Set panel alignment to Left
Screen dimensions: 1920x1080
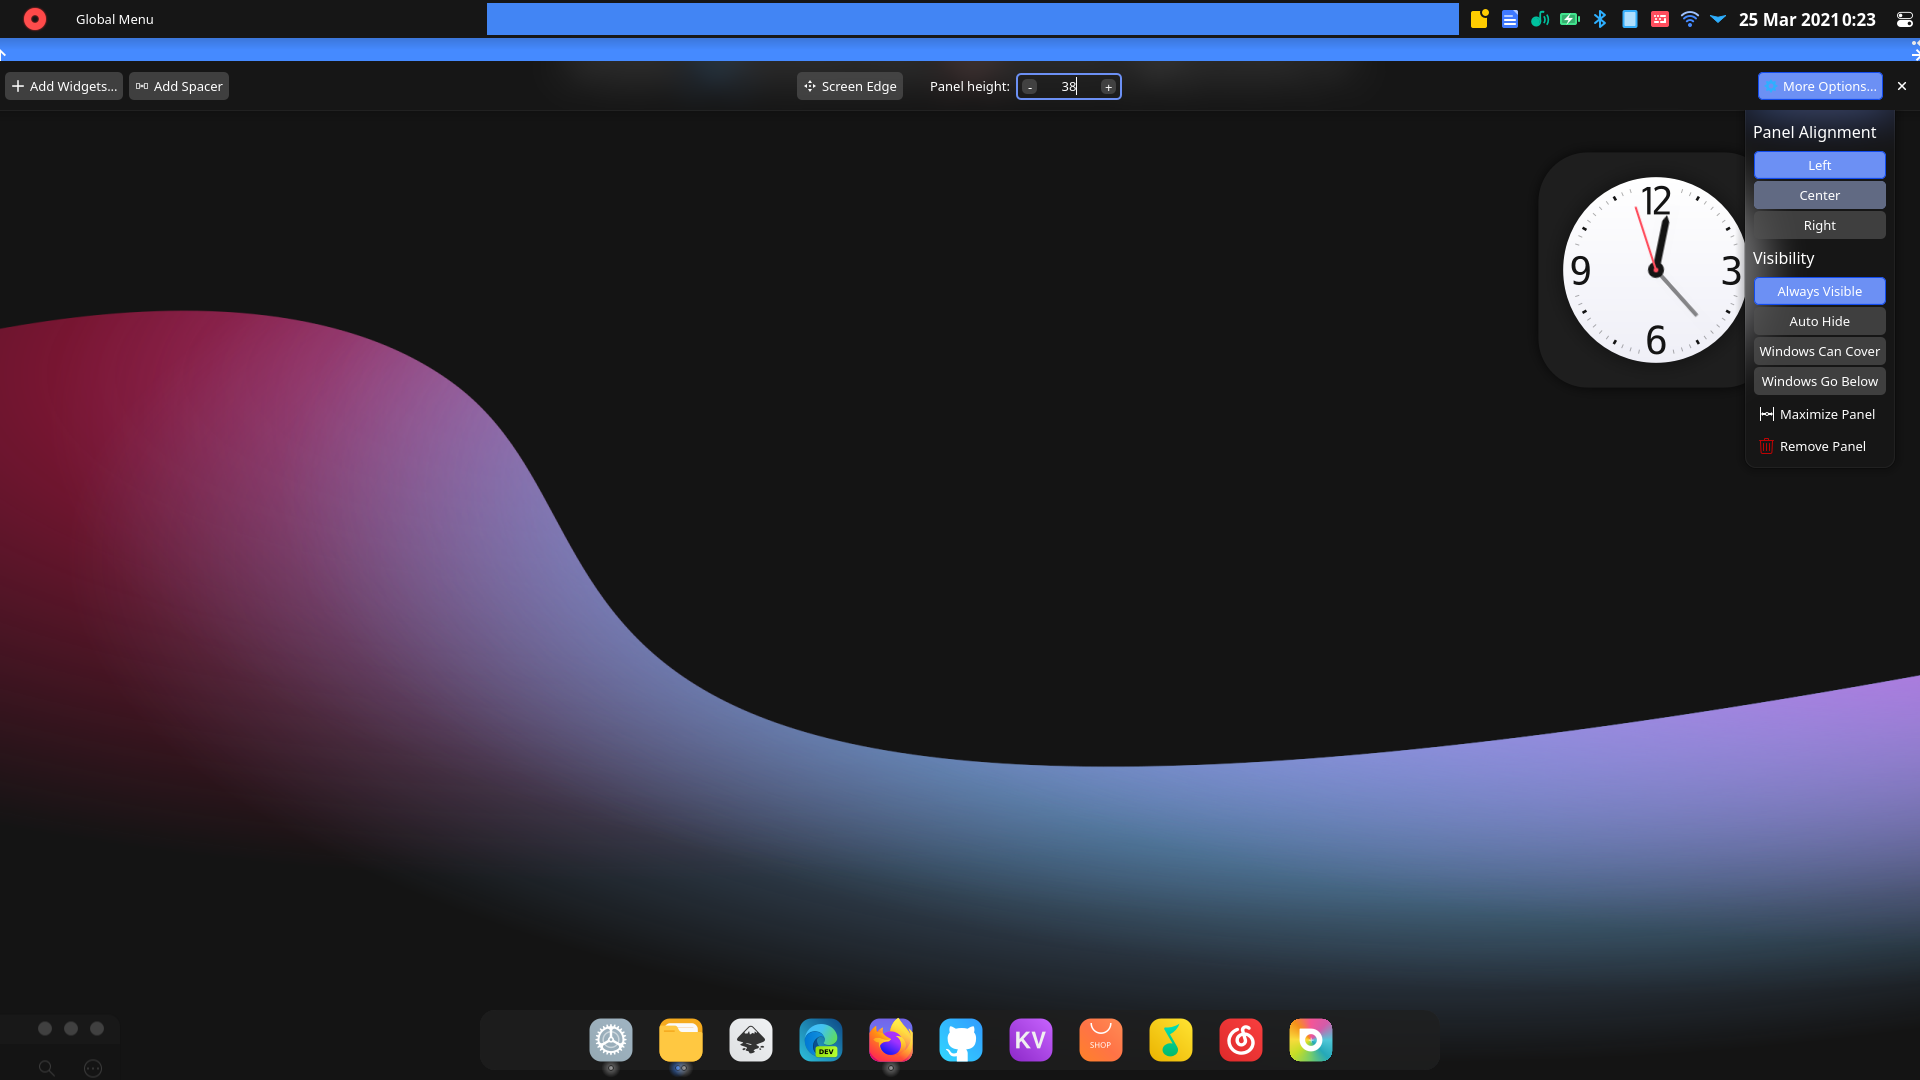pos(1819,165)
